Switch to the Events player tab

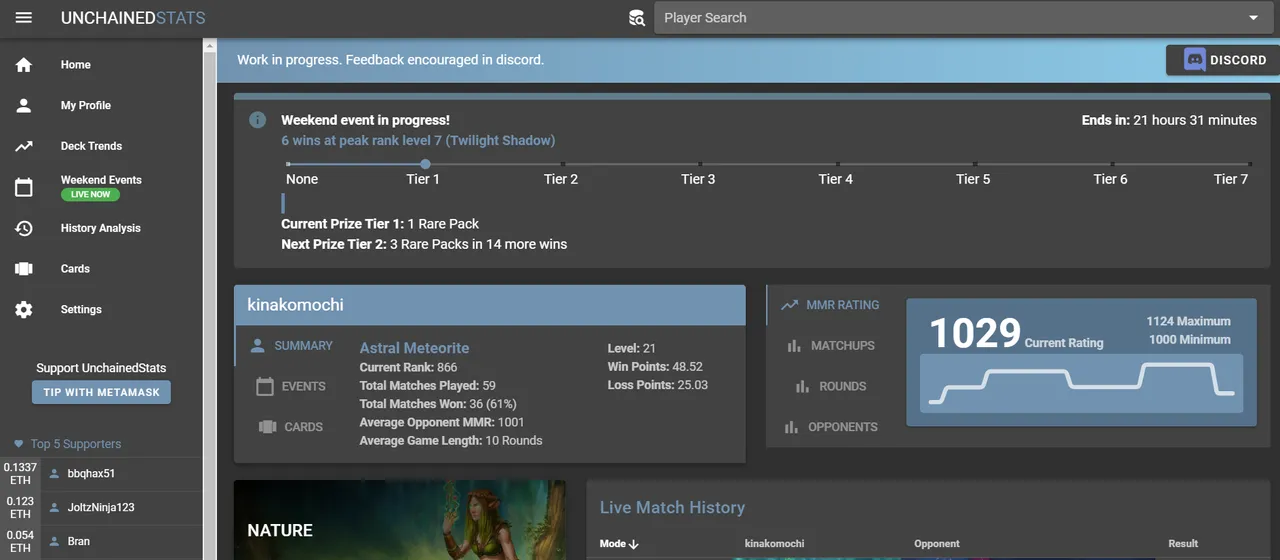click(291, 386)
